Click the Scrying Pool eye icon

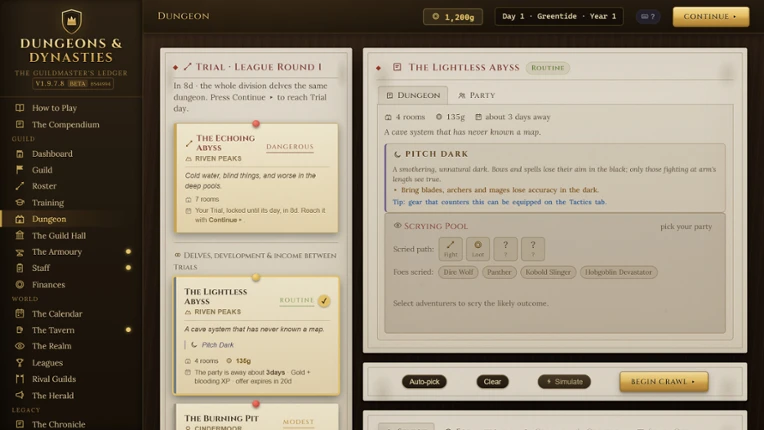(397, 225)
